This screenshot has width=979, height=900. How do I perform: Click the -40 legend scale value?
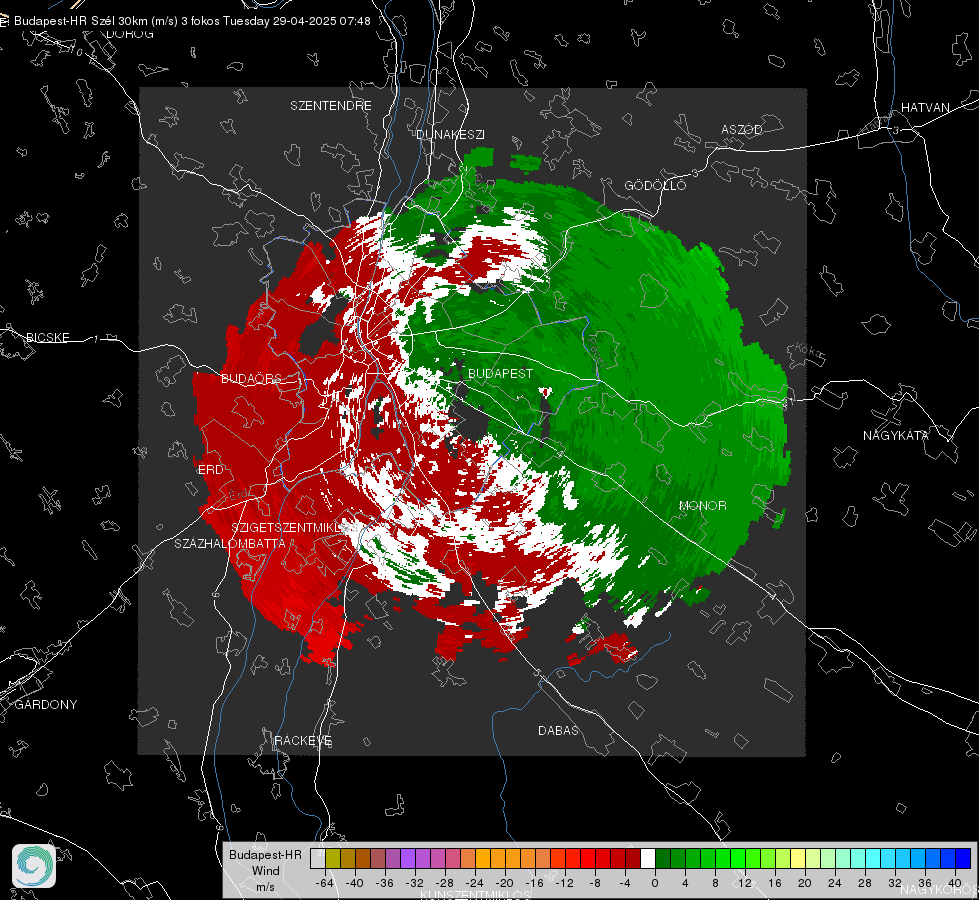[355, 883]
